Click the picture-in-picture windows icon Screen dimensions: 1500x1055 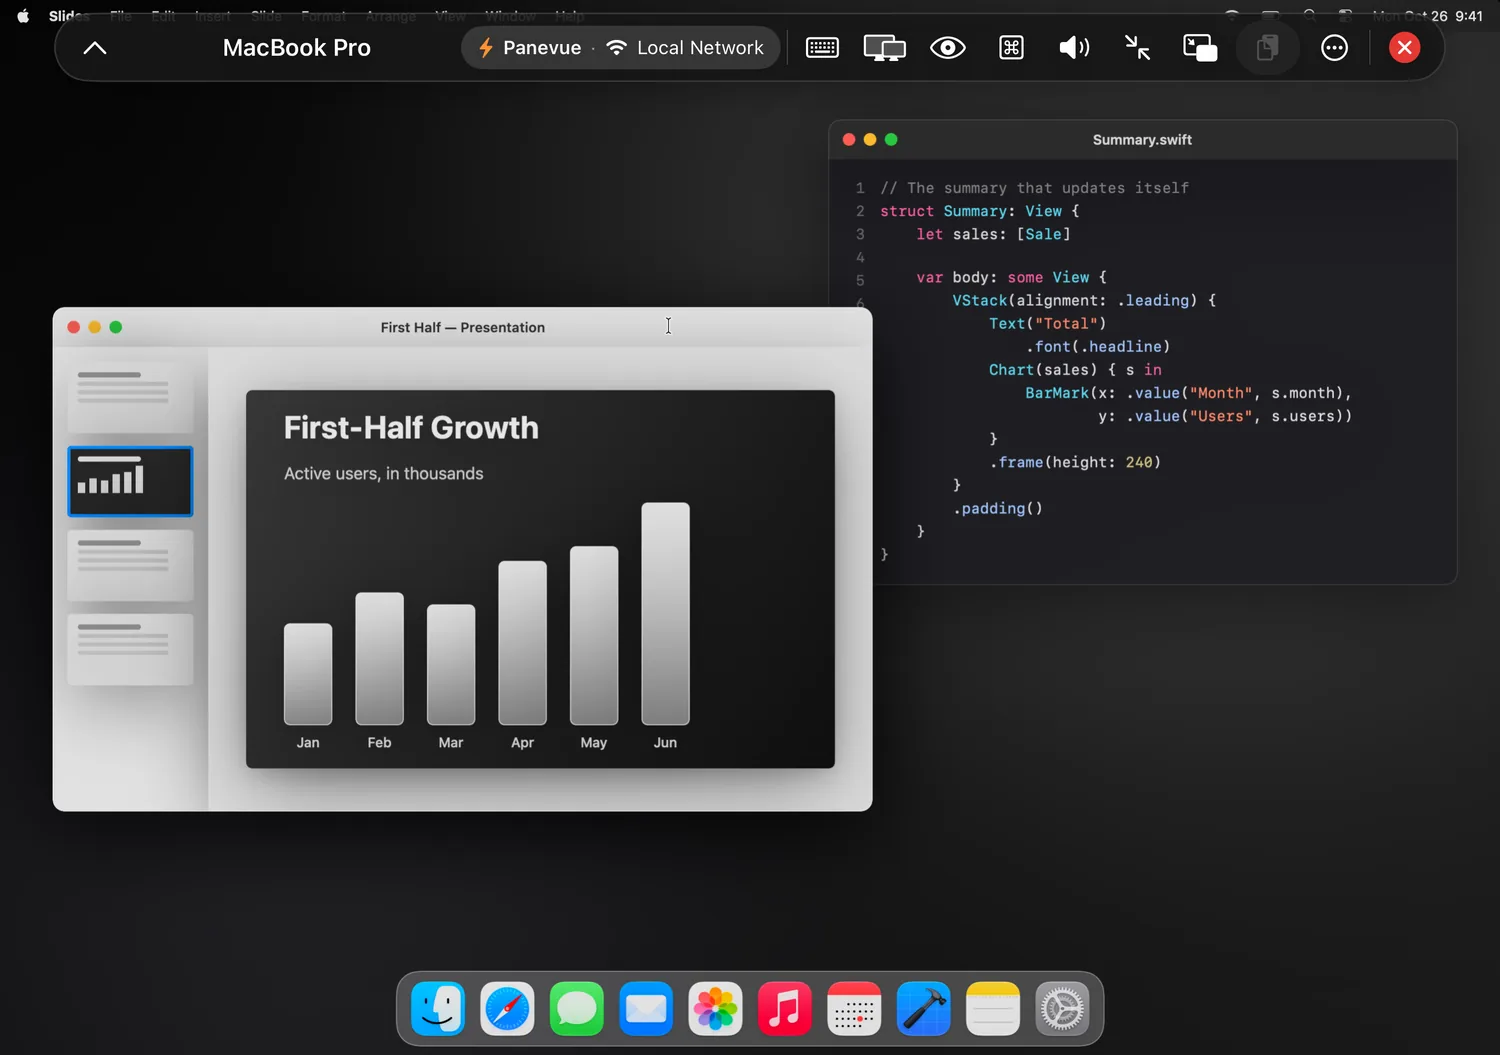pos(1200,48)
